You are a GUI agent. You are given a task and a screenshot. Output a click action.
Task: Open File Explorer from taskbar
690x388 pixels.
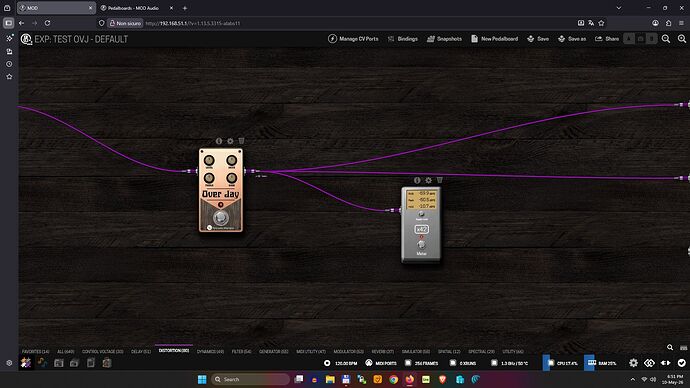[330, 379]
